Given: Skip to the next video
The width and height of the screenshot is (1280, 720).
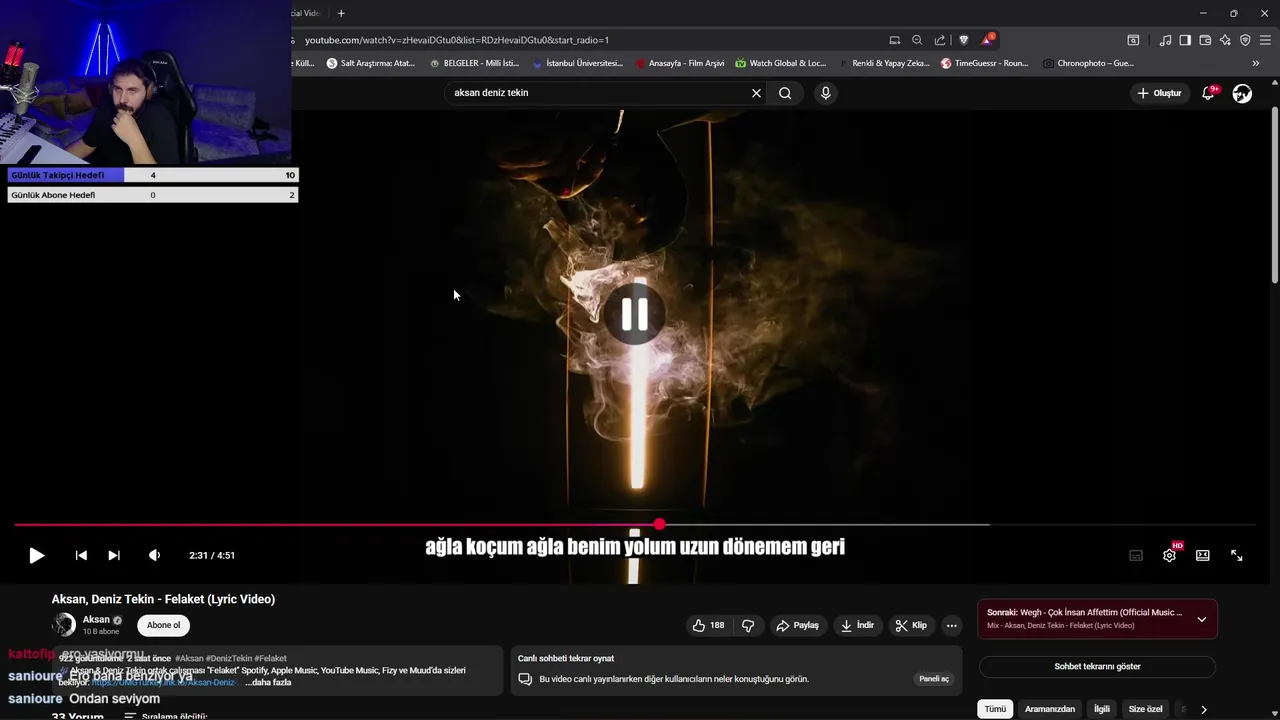Looking at the screenshot, I should click(x=114, y=555).
